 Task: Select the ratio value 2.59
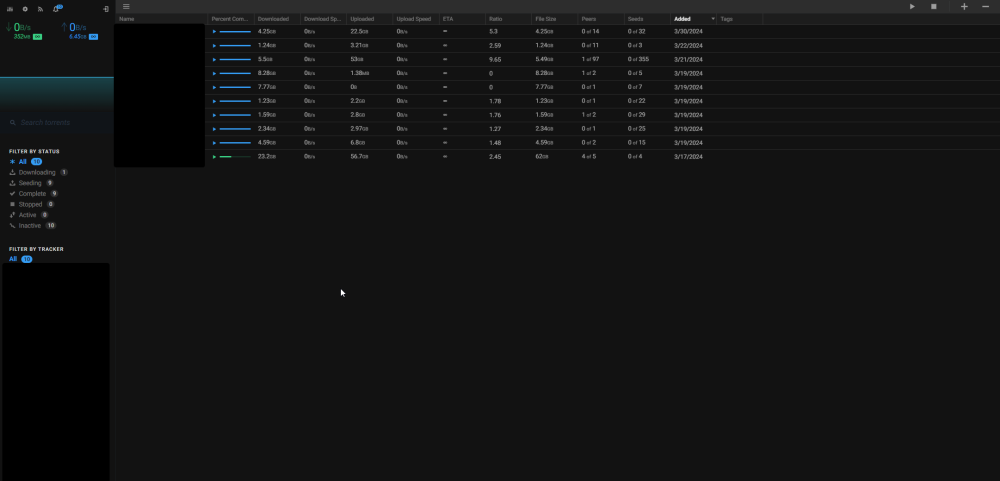[x=495, y=45]
